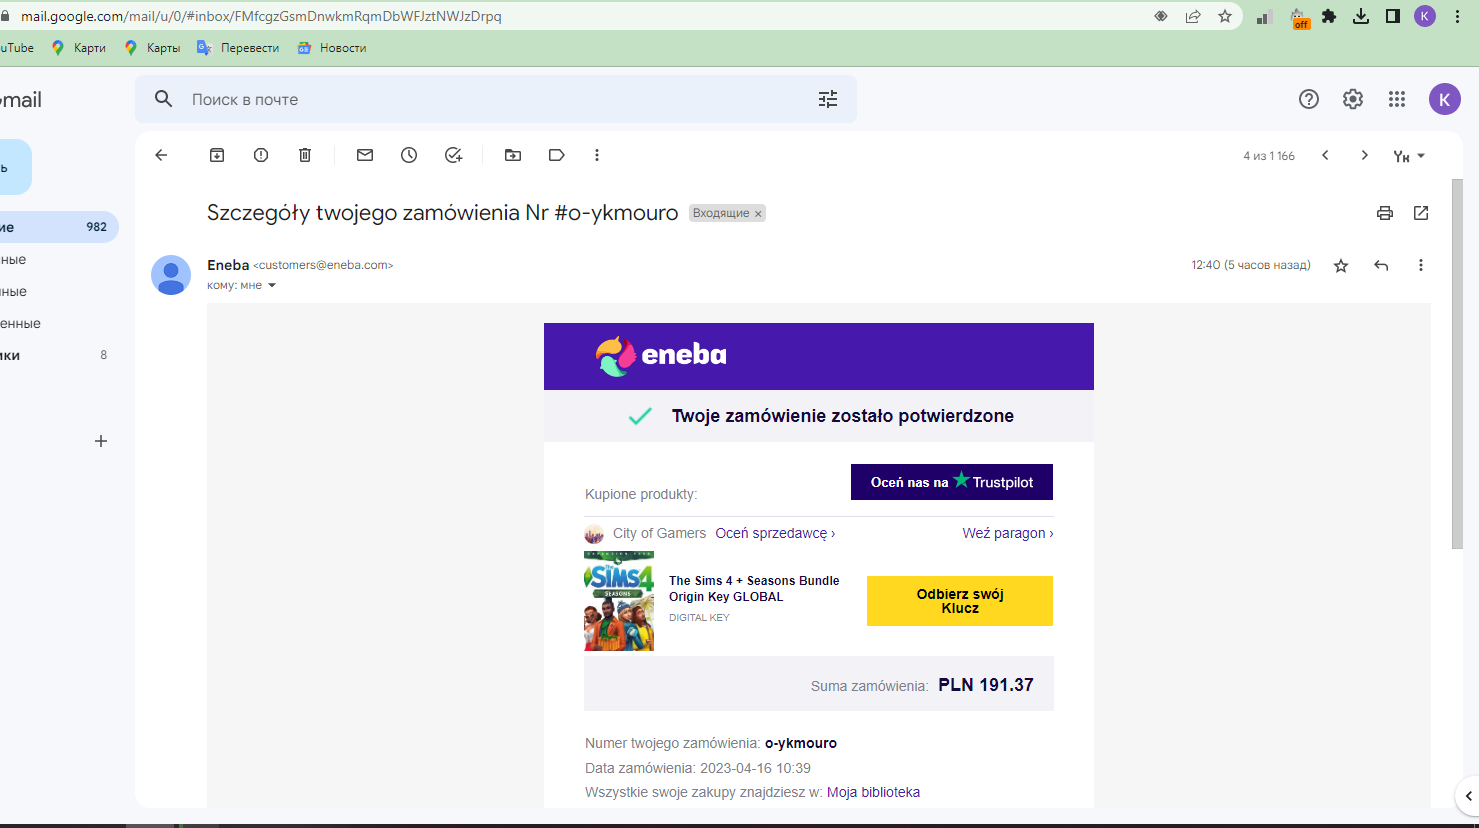Open the Новости bookmark
The width and height of the screenshot is (1479, 828).
pos(332,48)
